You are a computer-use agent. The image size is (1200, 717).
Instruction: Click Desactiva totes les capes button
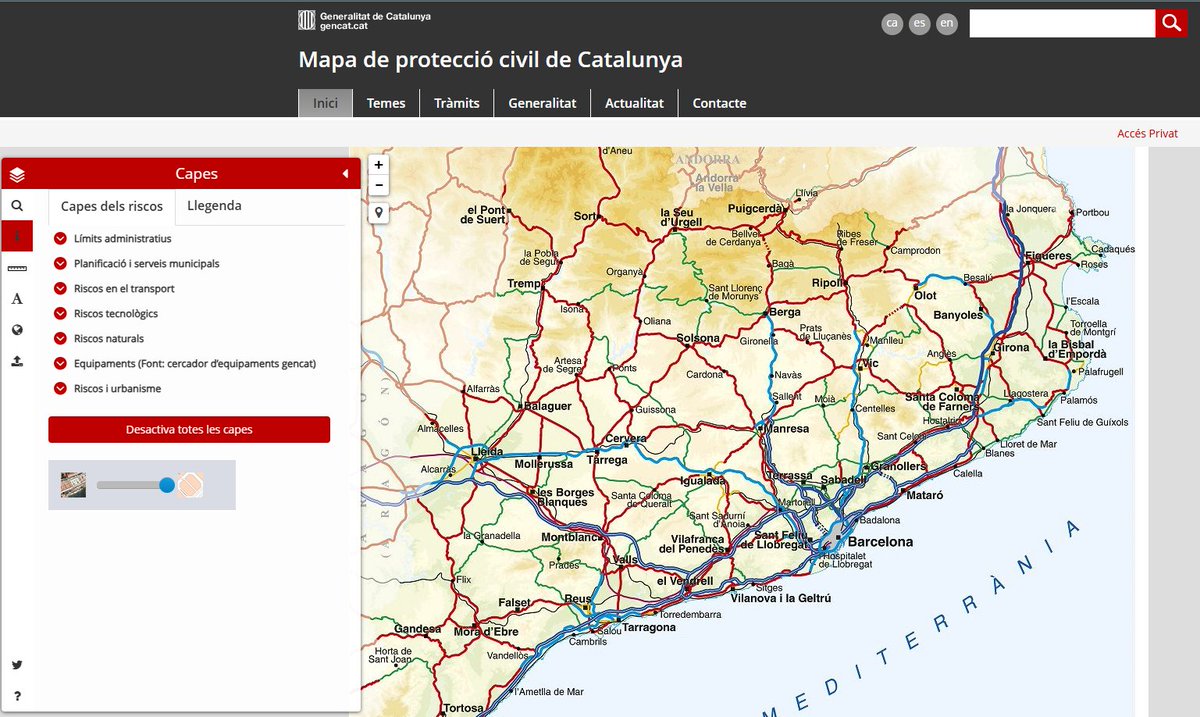[x=189, y=429]
